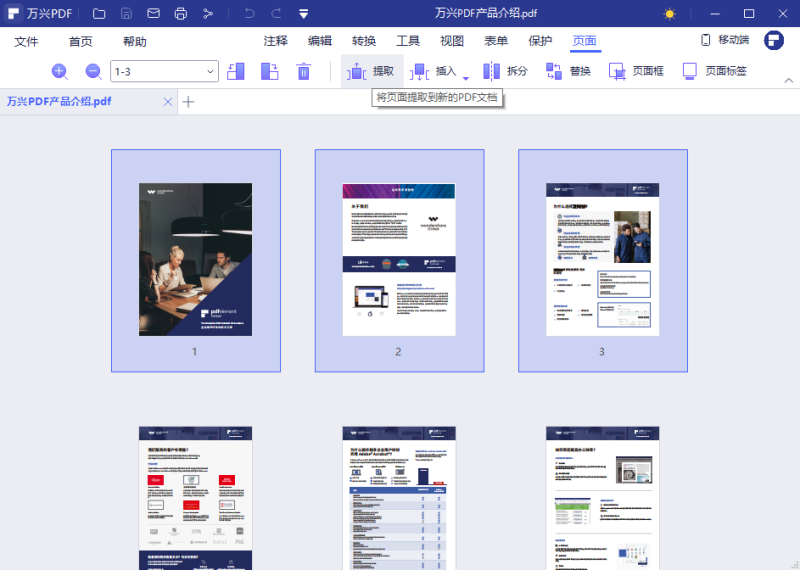Click the 移动端 mobile link

pyautogui.click(x=724, y=40)
